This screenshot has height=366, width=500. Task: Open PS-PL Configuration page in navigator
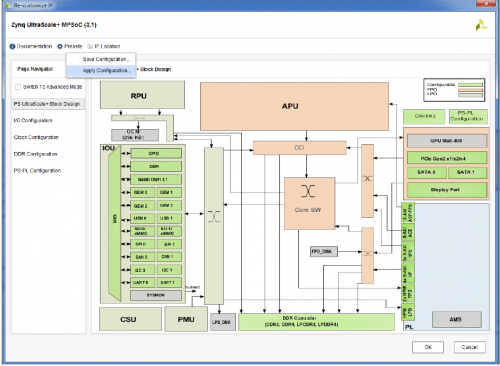pos(37,171)
